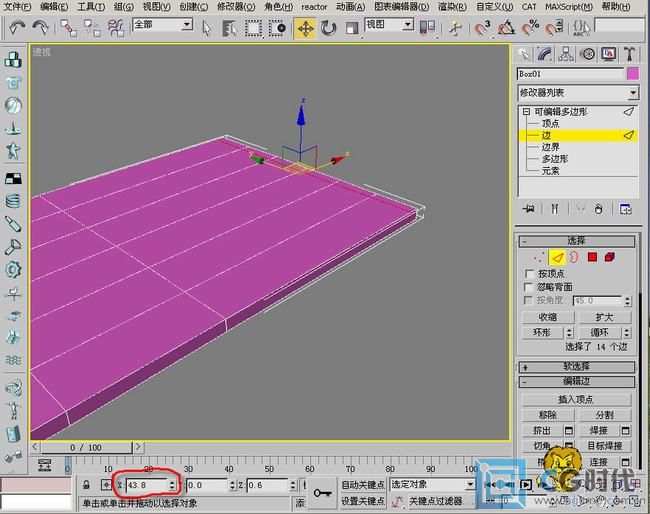The width and height of the screenshot is (650, 514).
Task: Click Show End Result toggle icon
Action: (x=555, y=209)
